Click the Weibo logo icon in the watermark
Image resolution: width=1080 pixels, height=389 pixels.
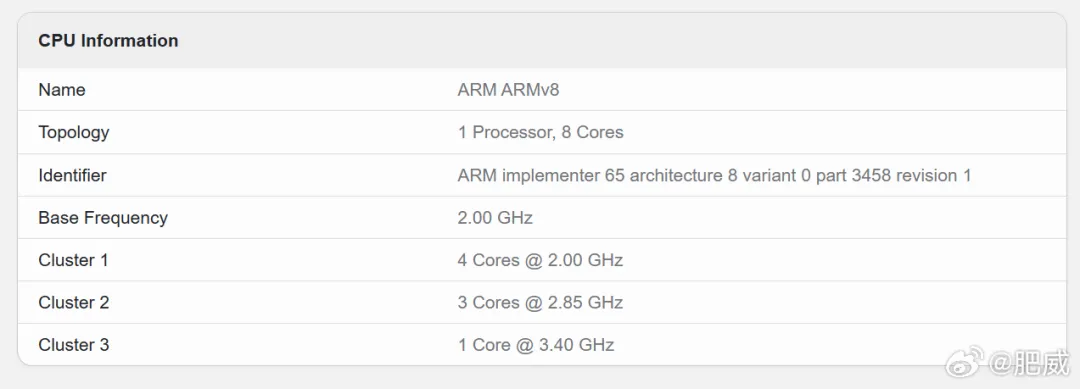coord(965,361)
